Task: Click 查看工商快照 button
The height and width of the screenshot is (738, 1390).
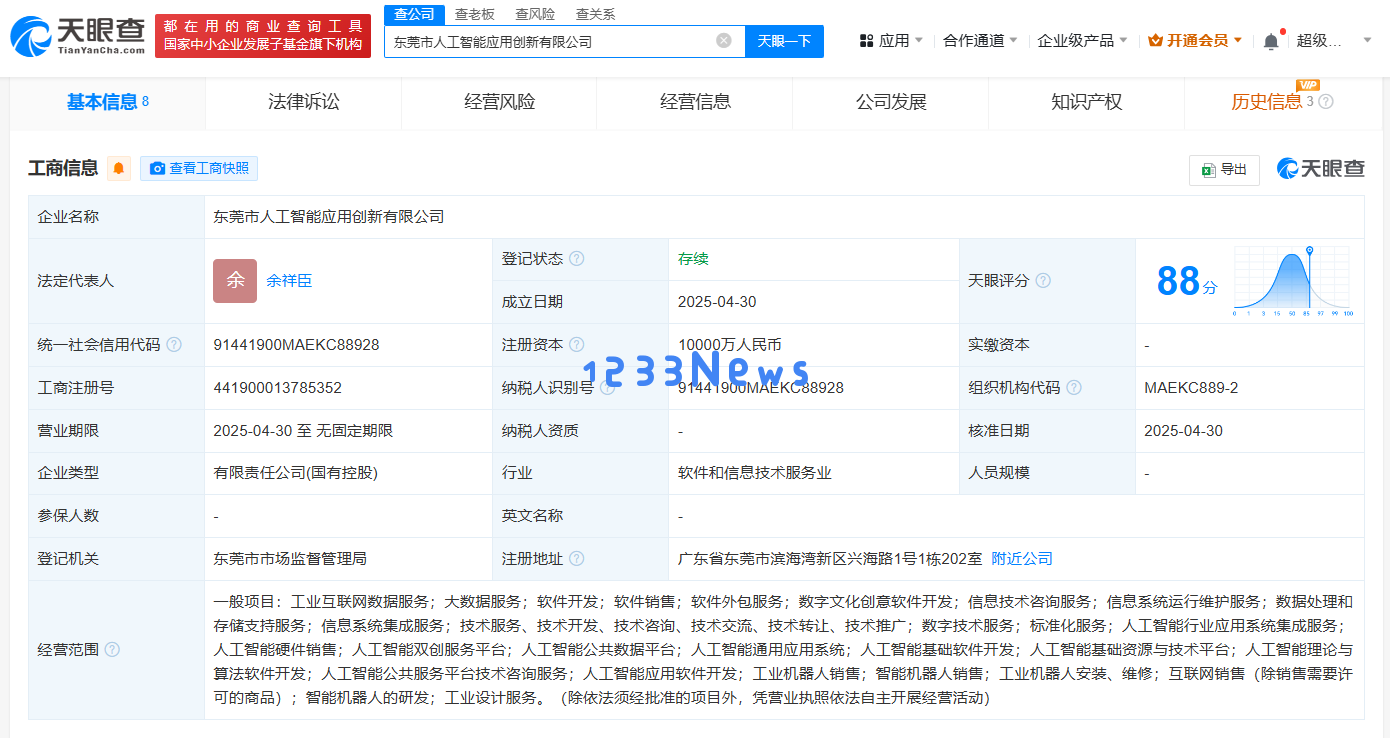Action: point(199,168)
